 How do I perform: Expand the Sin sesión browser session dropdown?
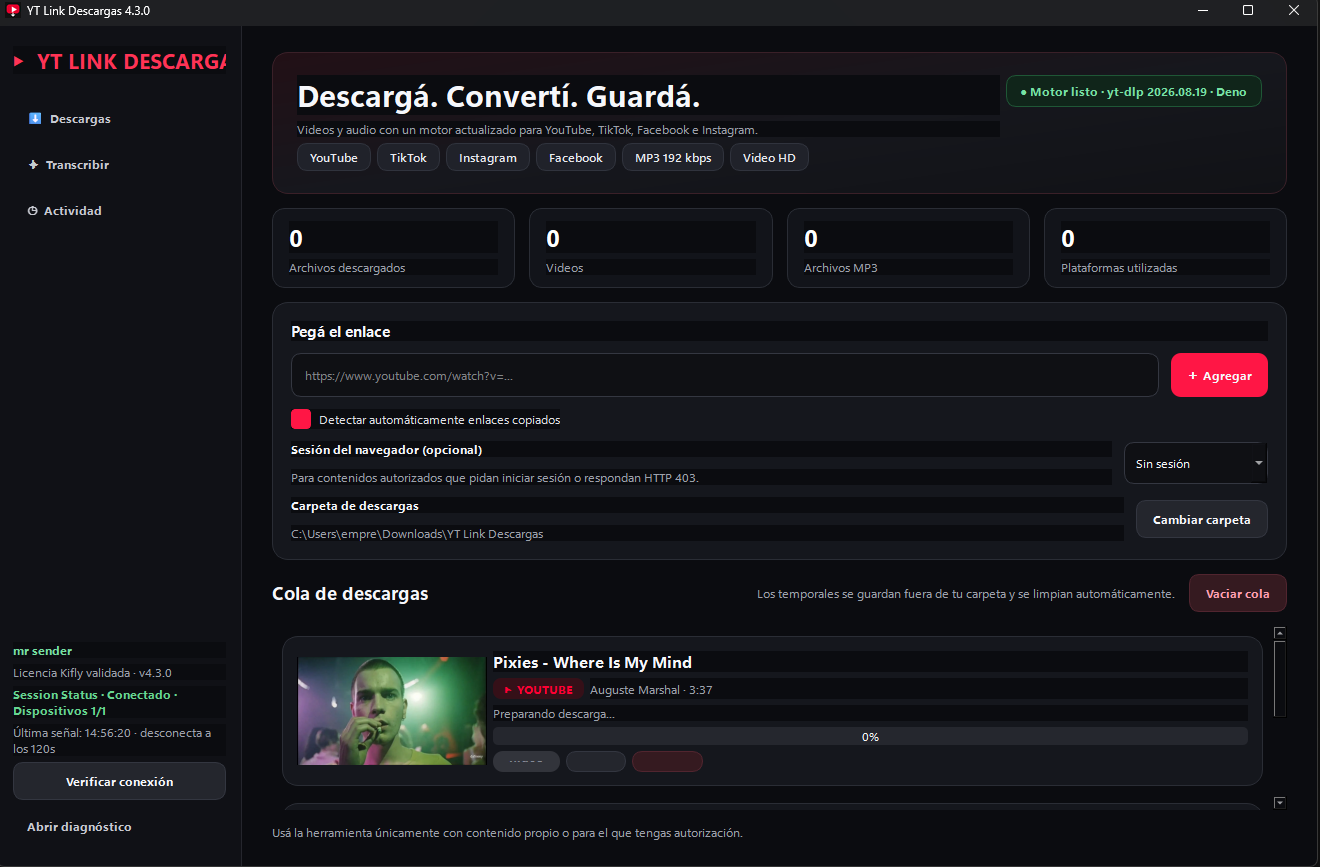[1196, 464]
